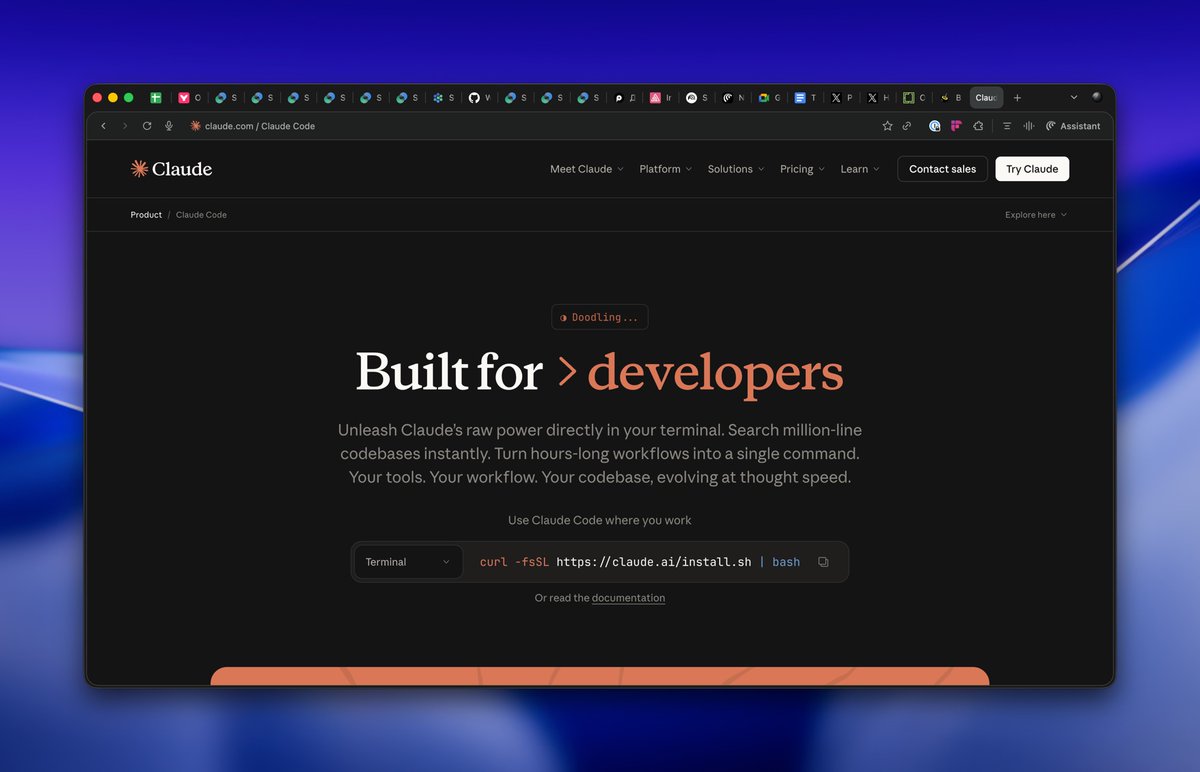Switch to the Google Docs tab labeled T
The height and width of the screenshot is (772, 1200).
(x=805, y=98)
